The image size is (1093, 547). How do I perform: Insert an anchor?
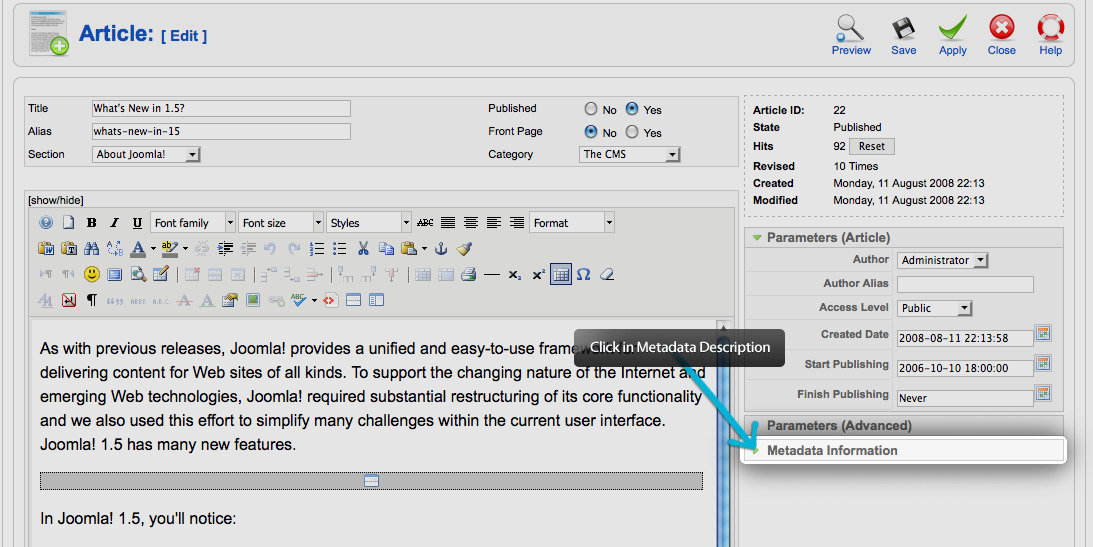441,248
